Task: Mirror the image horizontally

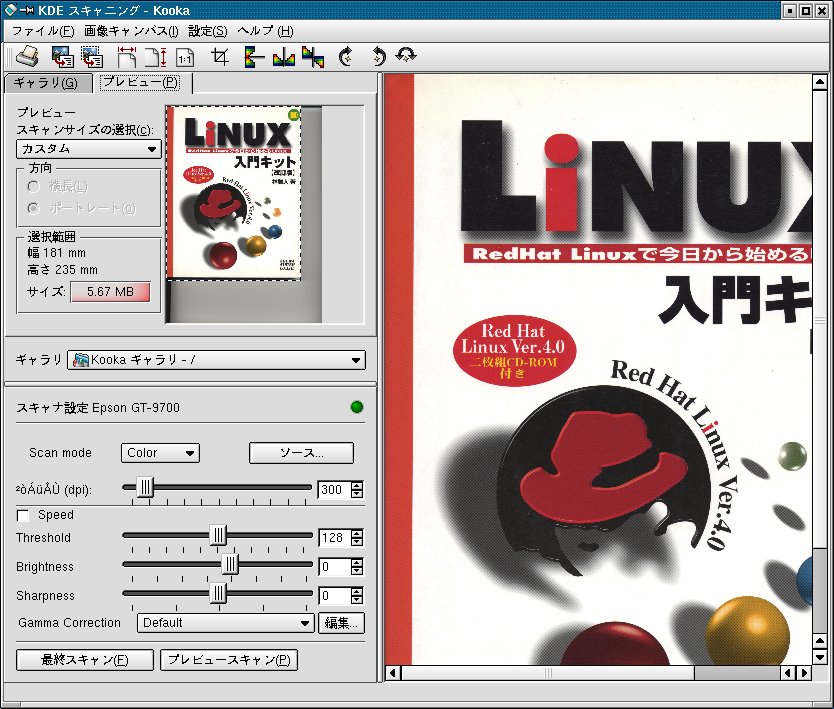Action: tap(283, 56)
